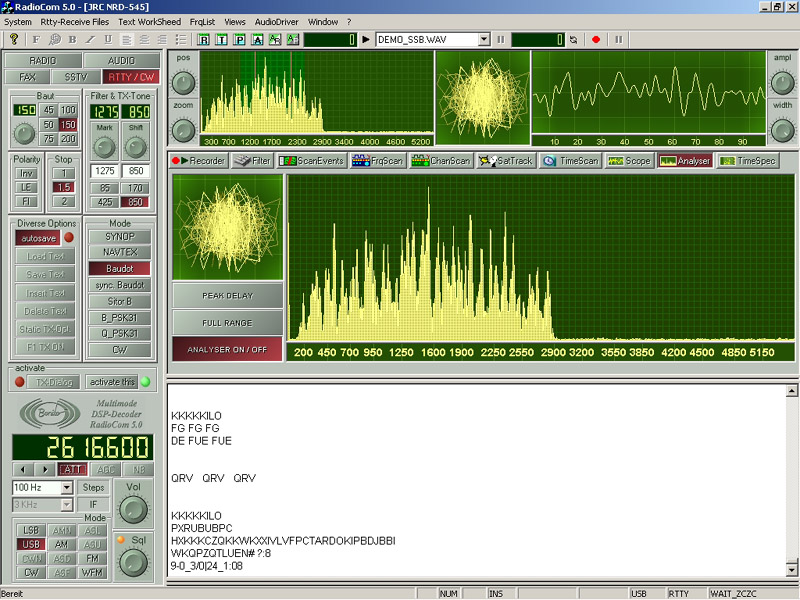Open the SatTrack tool

(506, 161)
